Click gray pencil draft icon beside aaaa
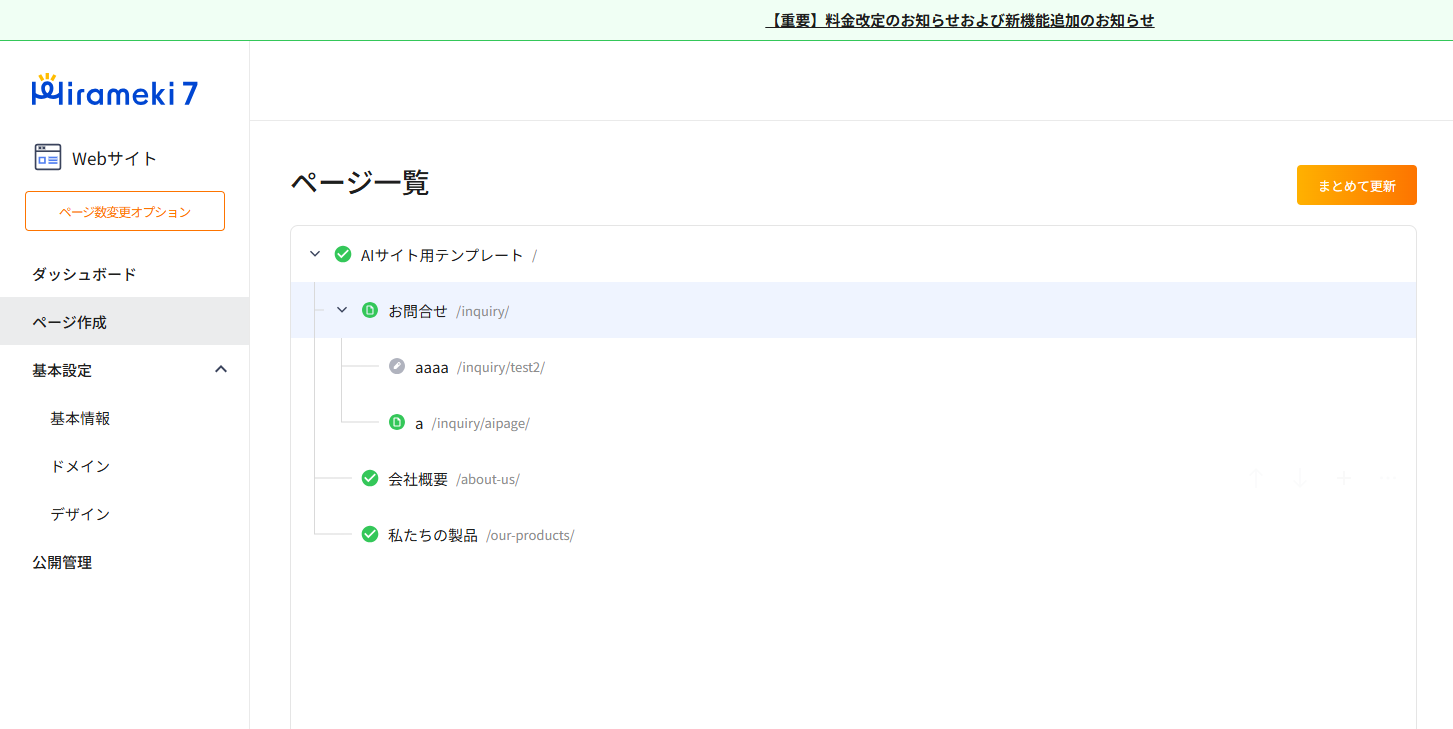The width and height of the screenshot is (1453, 729). (397, 367)
